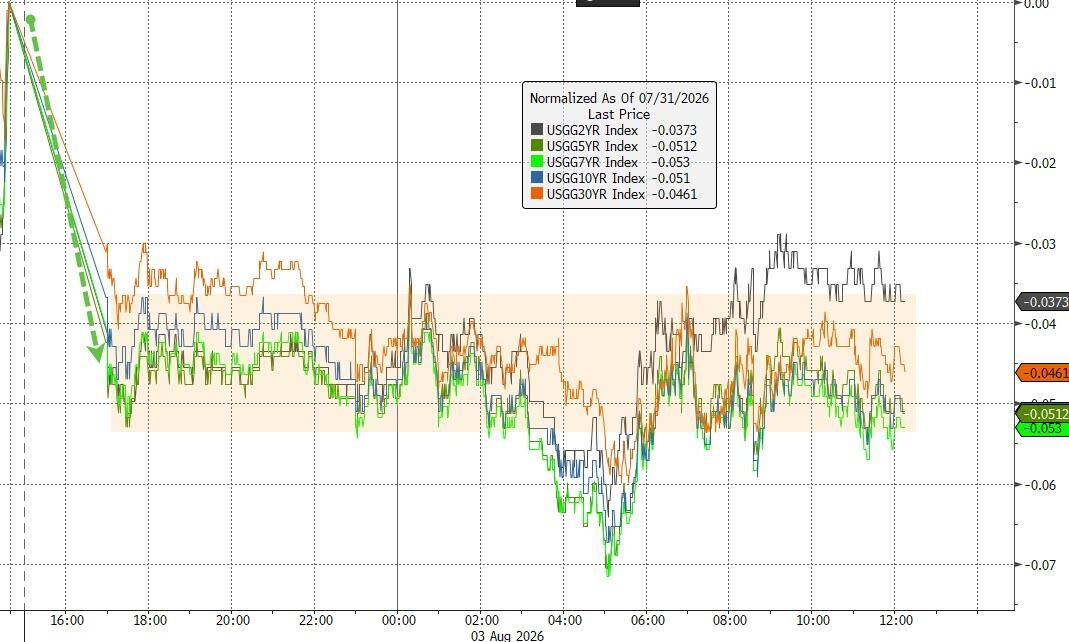
Task: Click the gray -0.0373 price tag
Action: [1042, 302]
